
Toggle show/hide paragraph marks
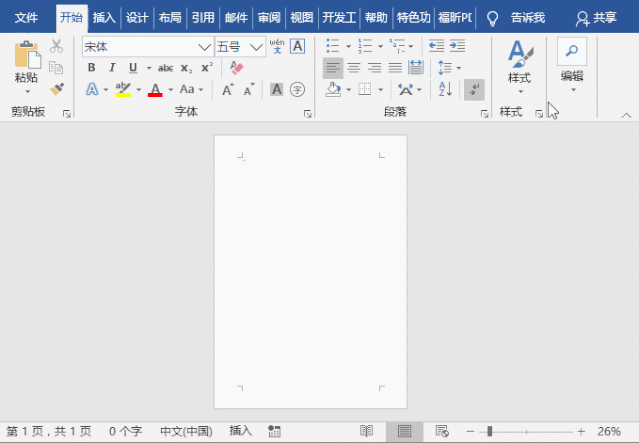[x=474, y=89]
